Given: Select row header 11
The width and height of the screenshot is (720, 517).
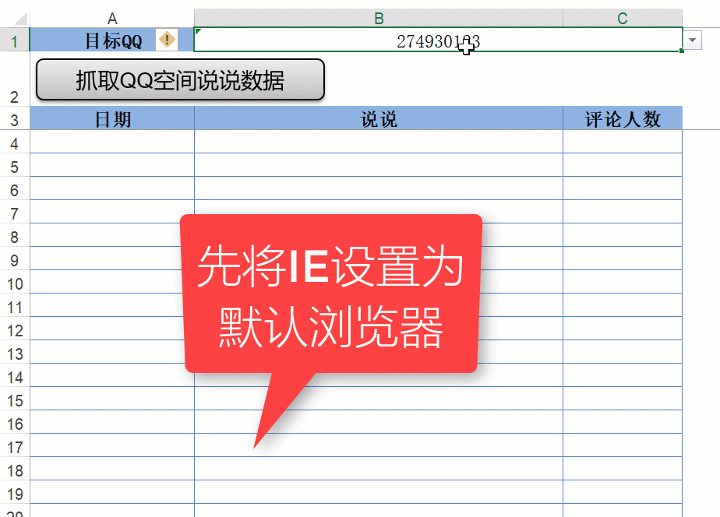Looking at the screenshot, I should (14, 307).
